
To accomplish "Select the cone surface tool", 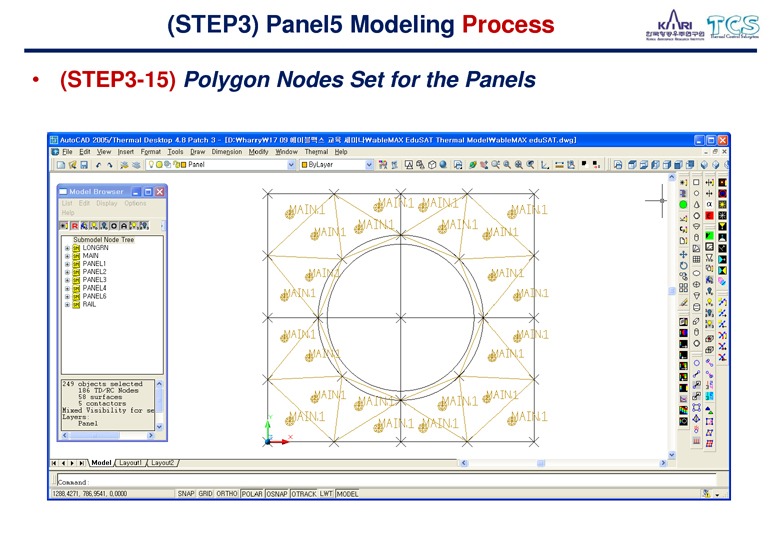I will point(696,204).
